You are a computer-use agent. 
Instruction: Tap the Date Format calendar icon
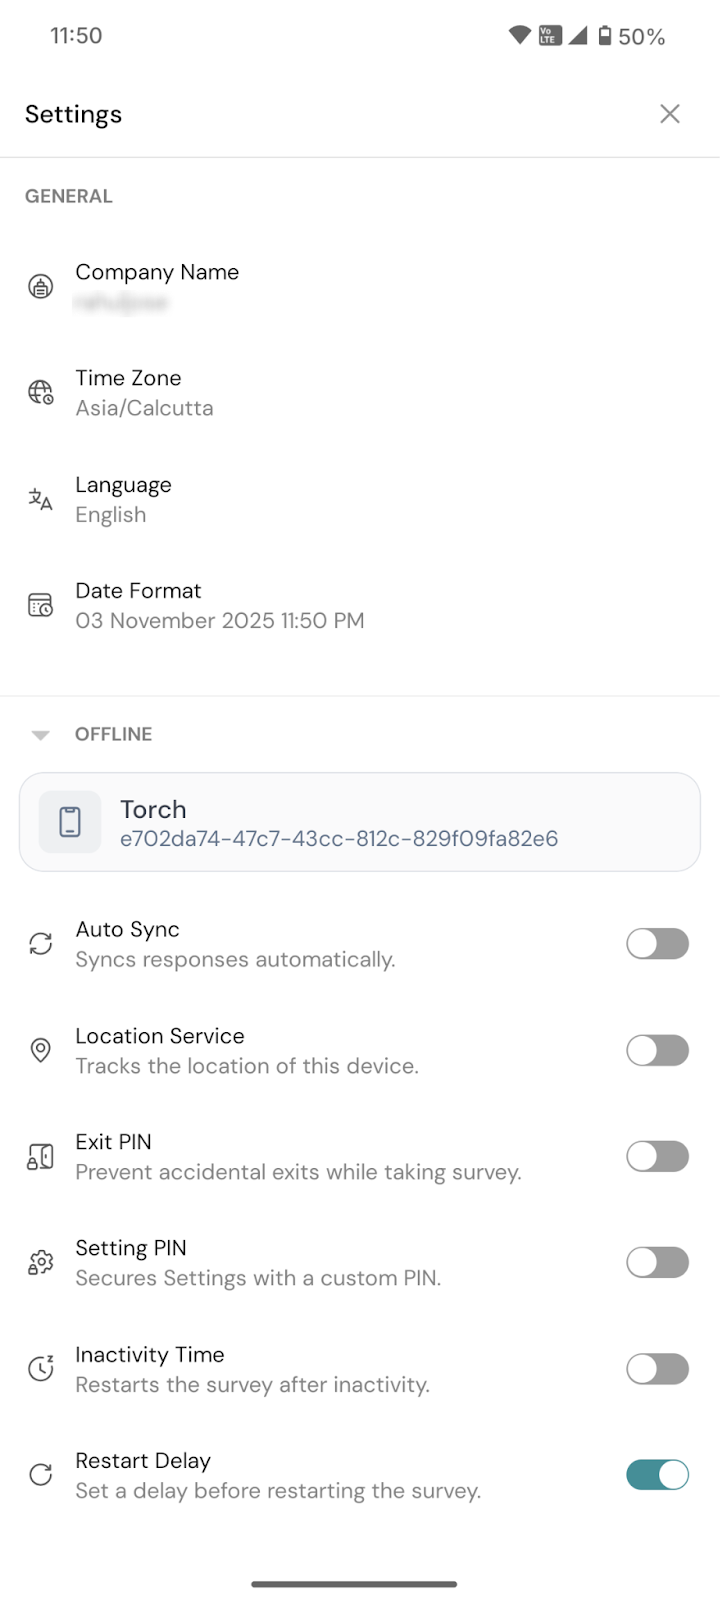(40, 605)
